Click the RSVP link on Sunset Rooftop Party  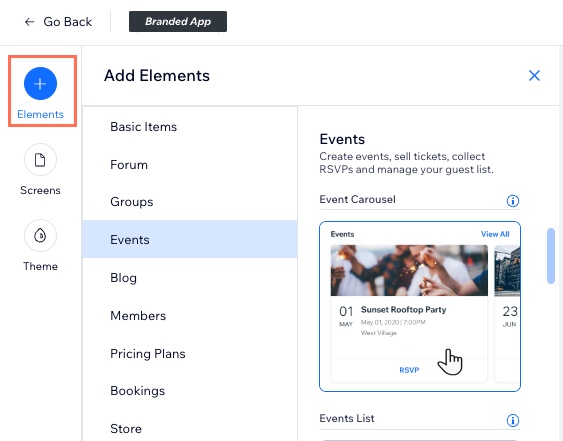(x=409, y=370)
